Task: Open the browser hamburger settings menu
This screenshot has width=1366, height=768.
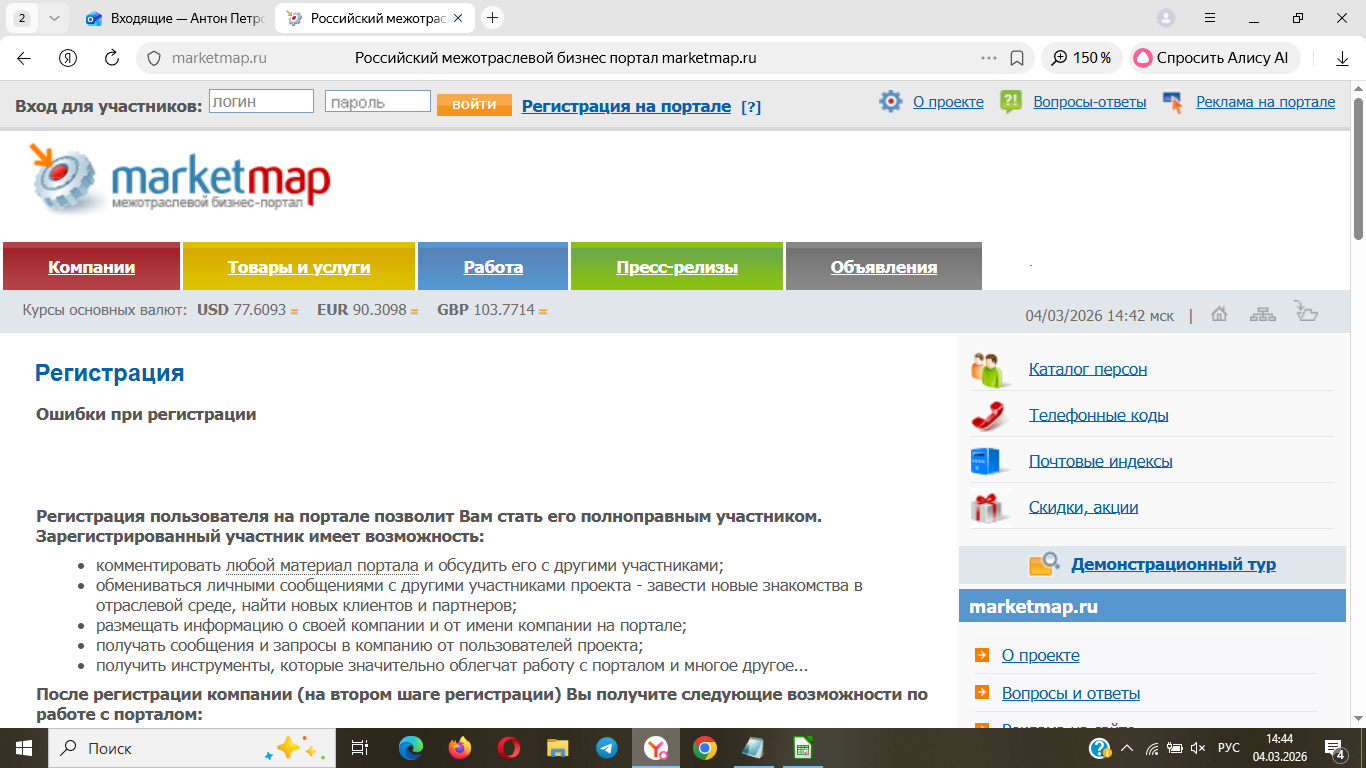Action: (x=1210, y=18)
